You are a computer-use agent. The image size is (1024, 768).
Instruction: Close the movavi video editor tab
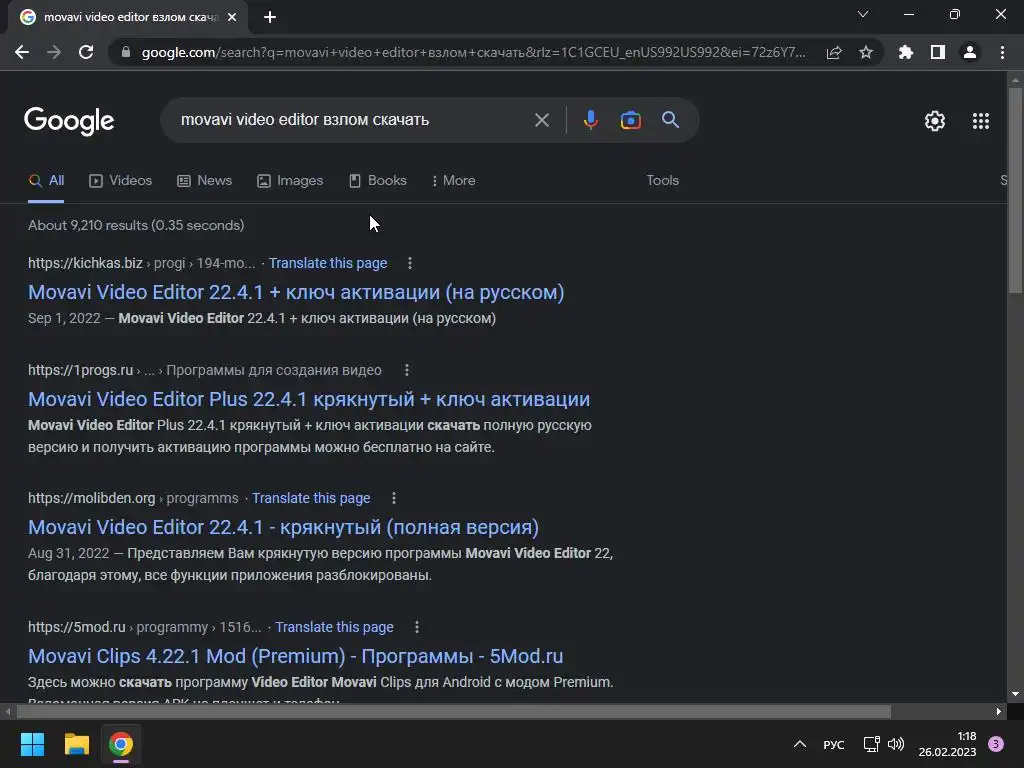coord(232,17)
